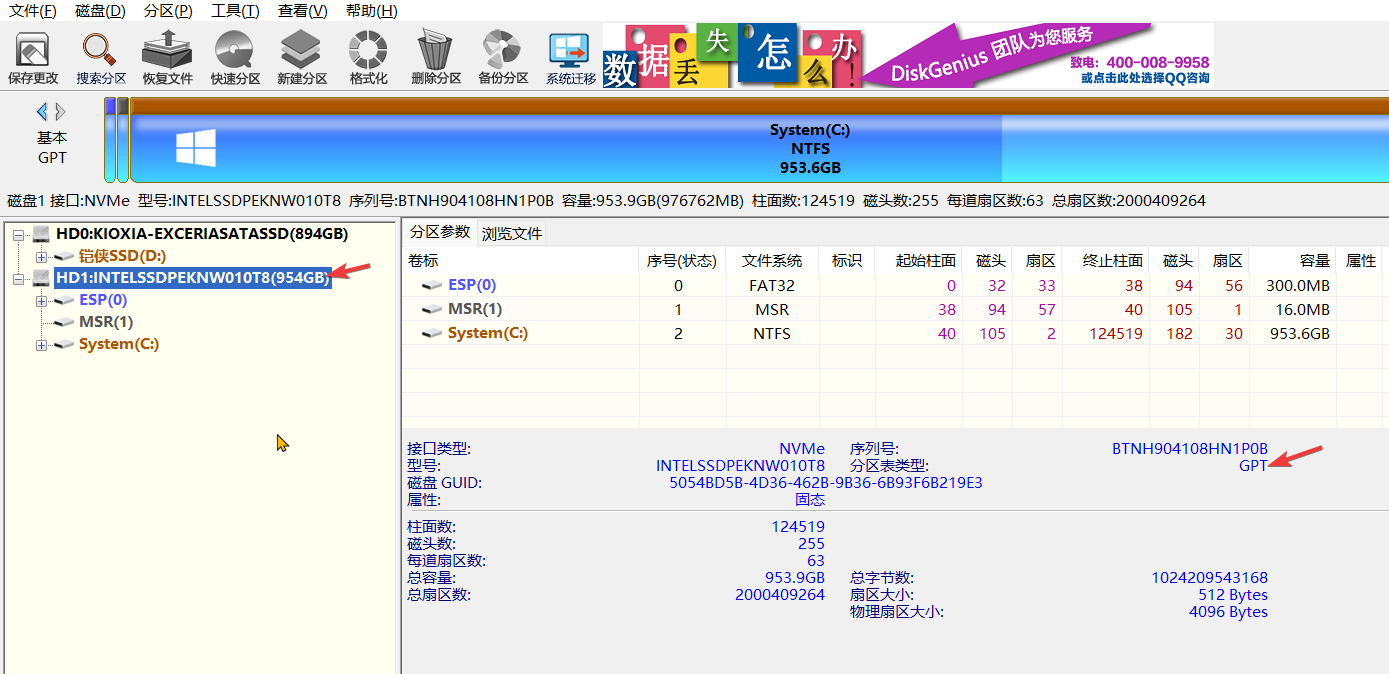
Task: Click the GPT partition table type value
Action: click(1253, 466)
